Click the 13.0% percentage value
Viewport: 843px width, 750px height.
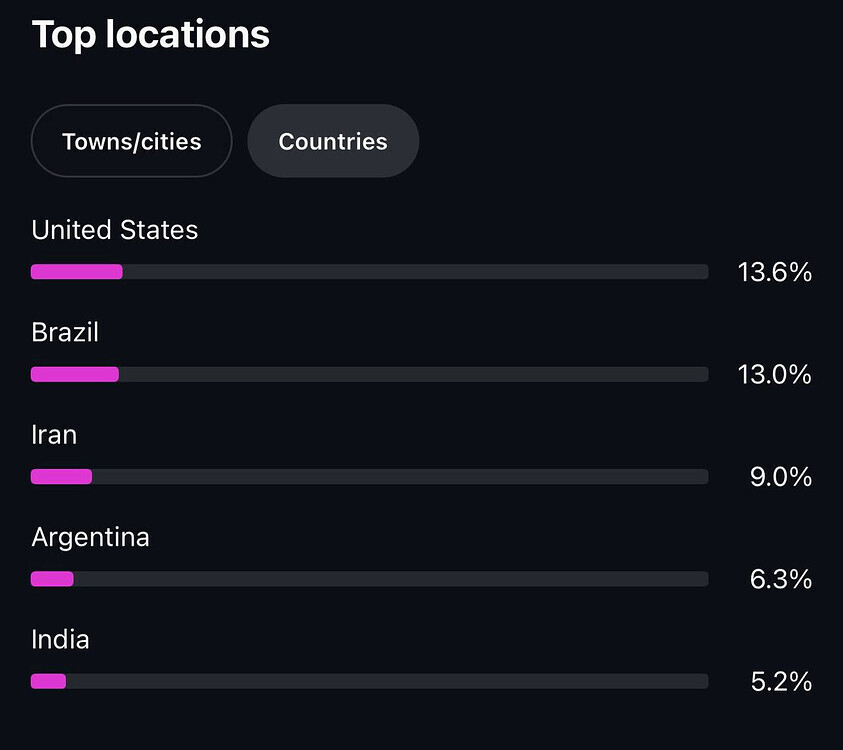[774, 374]
